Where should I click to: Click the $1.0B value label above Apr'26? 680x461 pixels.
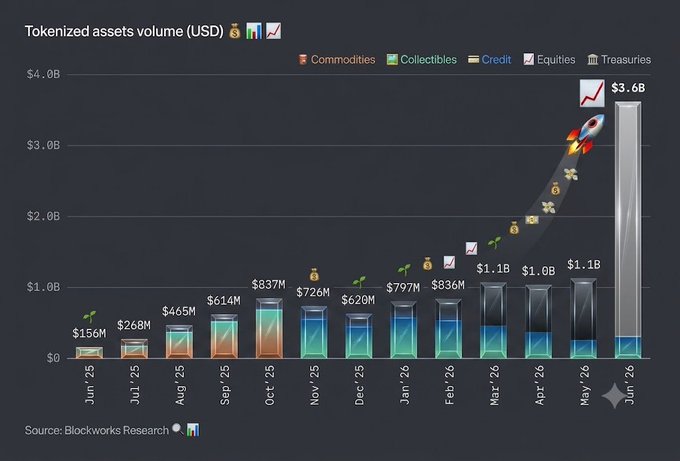point(539,271)
